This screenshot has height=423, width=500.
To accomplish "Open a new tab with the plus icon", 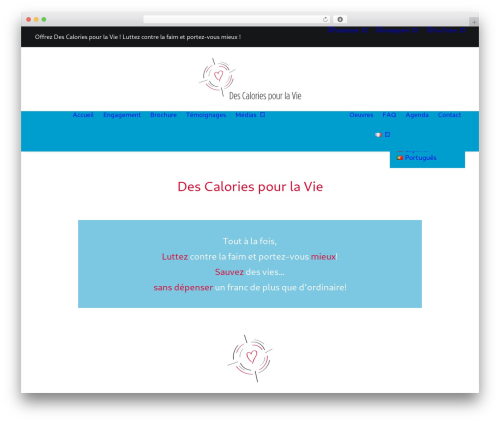I will pos(474,22).
